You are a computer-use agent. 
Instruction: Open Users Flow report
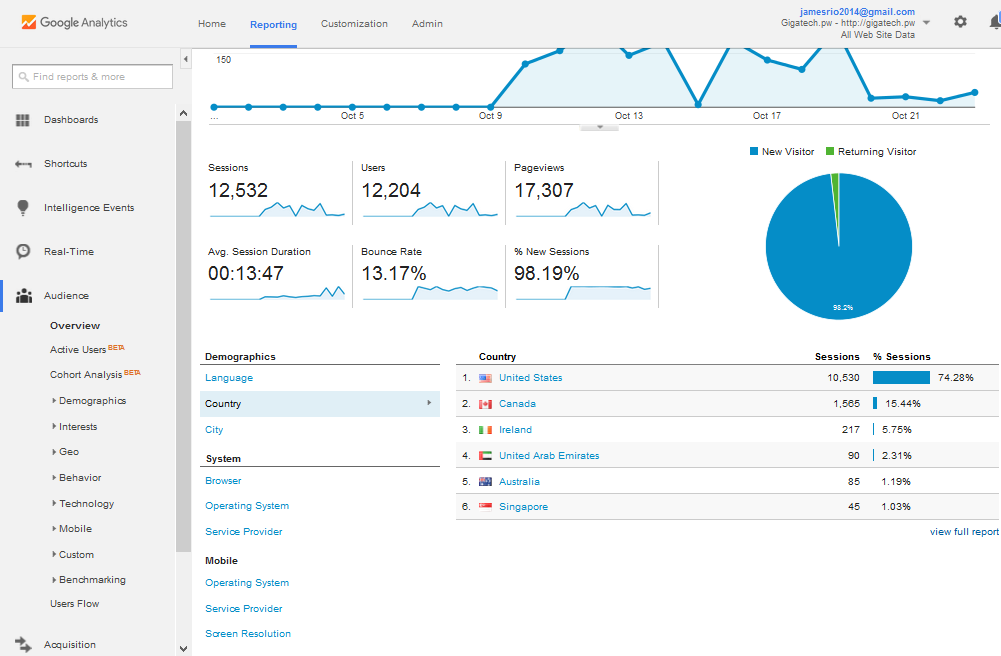click(x=75, y=604)
